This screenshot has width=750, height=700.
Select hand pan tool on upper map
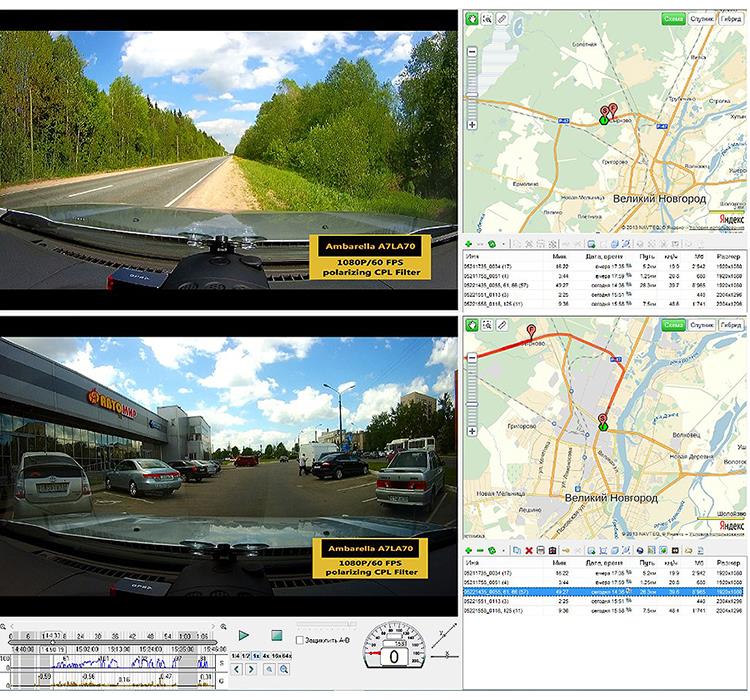click(x=472, y=19)
